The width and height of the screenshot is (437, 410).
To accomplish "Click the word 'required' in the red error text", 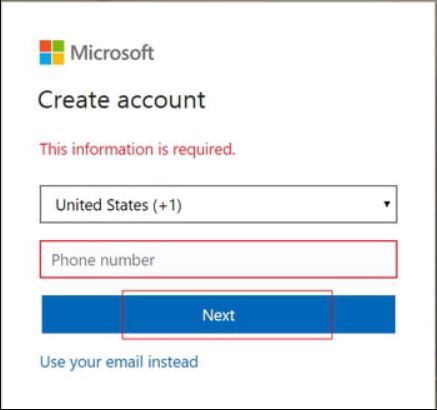I will (x=202, y=150).
